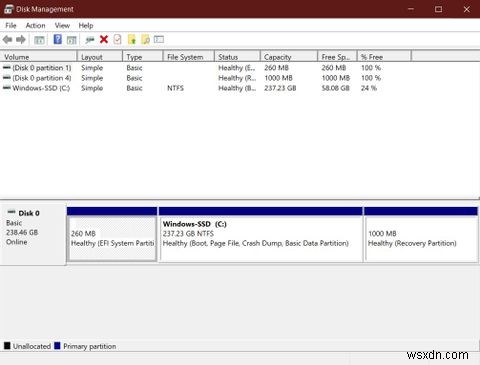Sort by the Status column header
Image resolution: width=480 pixels, height=365 pixels.
[237, 57]
